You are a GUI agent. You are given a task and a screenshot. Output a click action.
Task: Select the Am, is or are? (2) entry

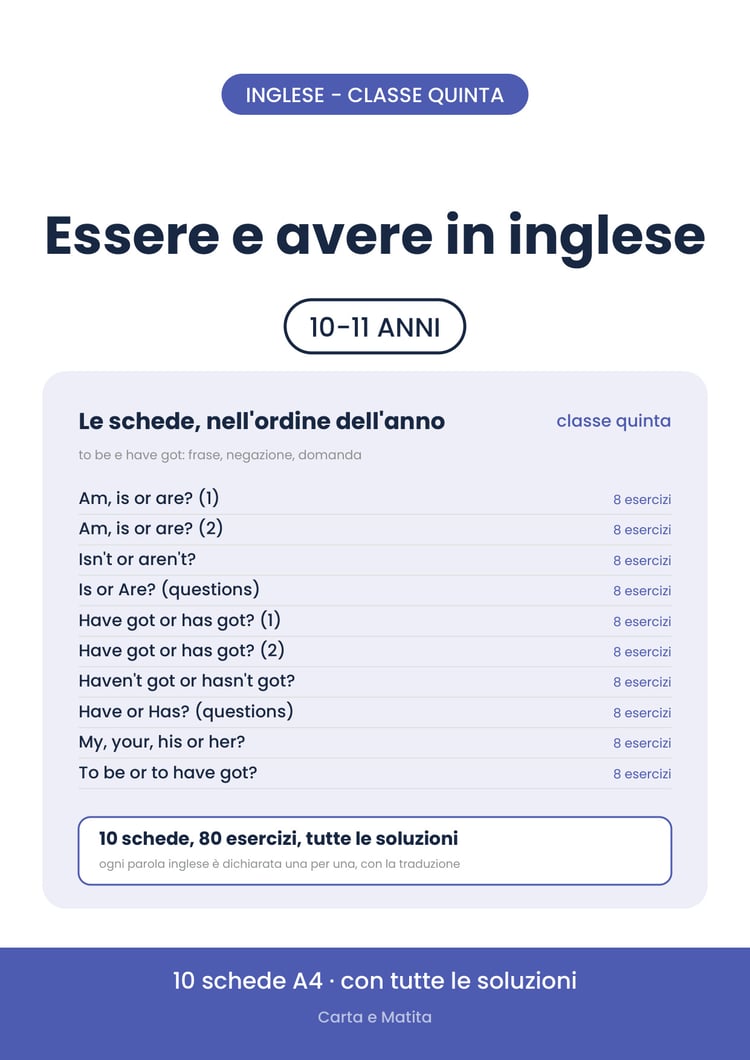coord(375,529)
